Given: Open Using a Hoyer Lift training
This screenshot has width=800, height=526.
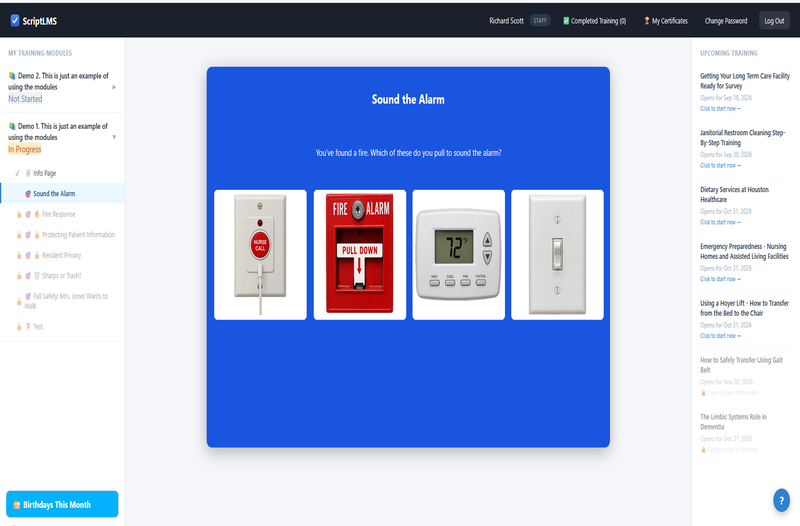Looking at the screenshot, I should point(744,308).
